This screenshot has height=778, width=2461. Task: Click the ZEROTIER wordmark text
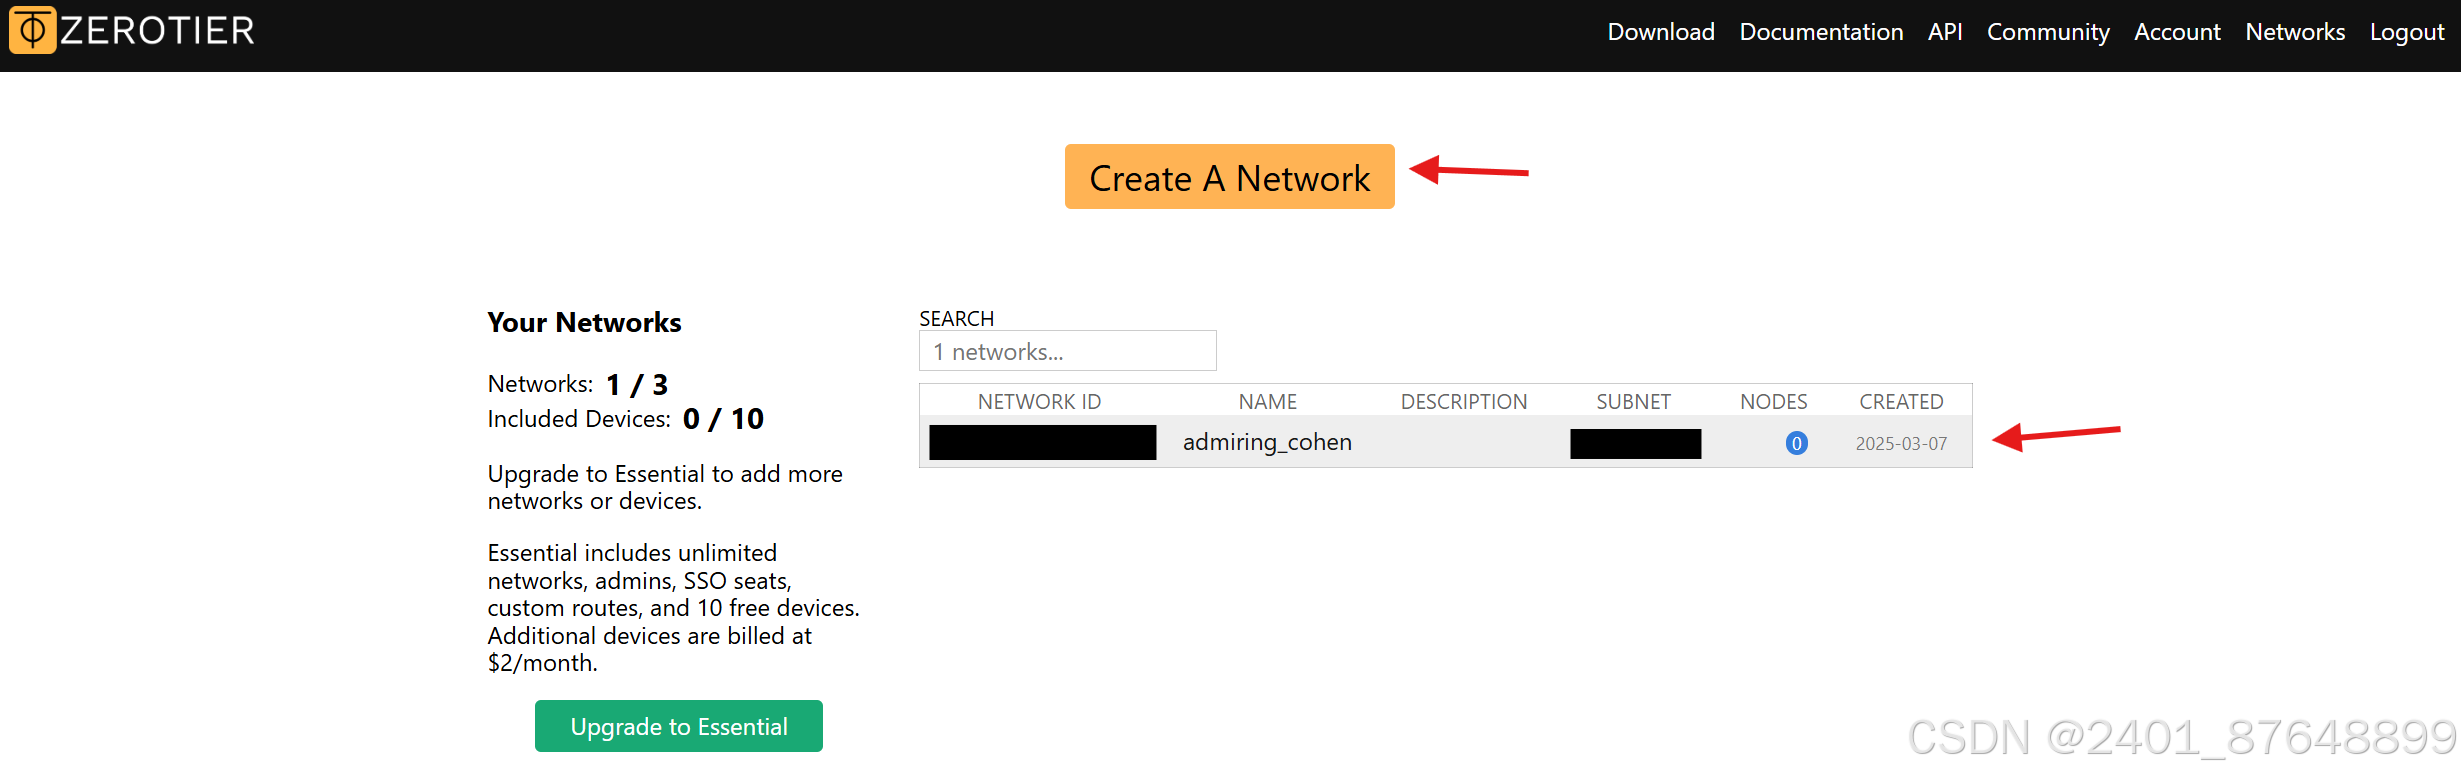(157, 31)
